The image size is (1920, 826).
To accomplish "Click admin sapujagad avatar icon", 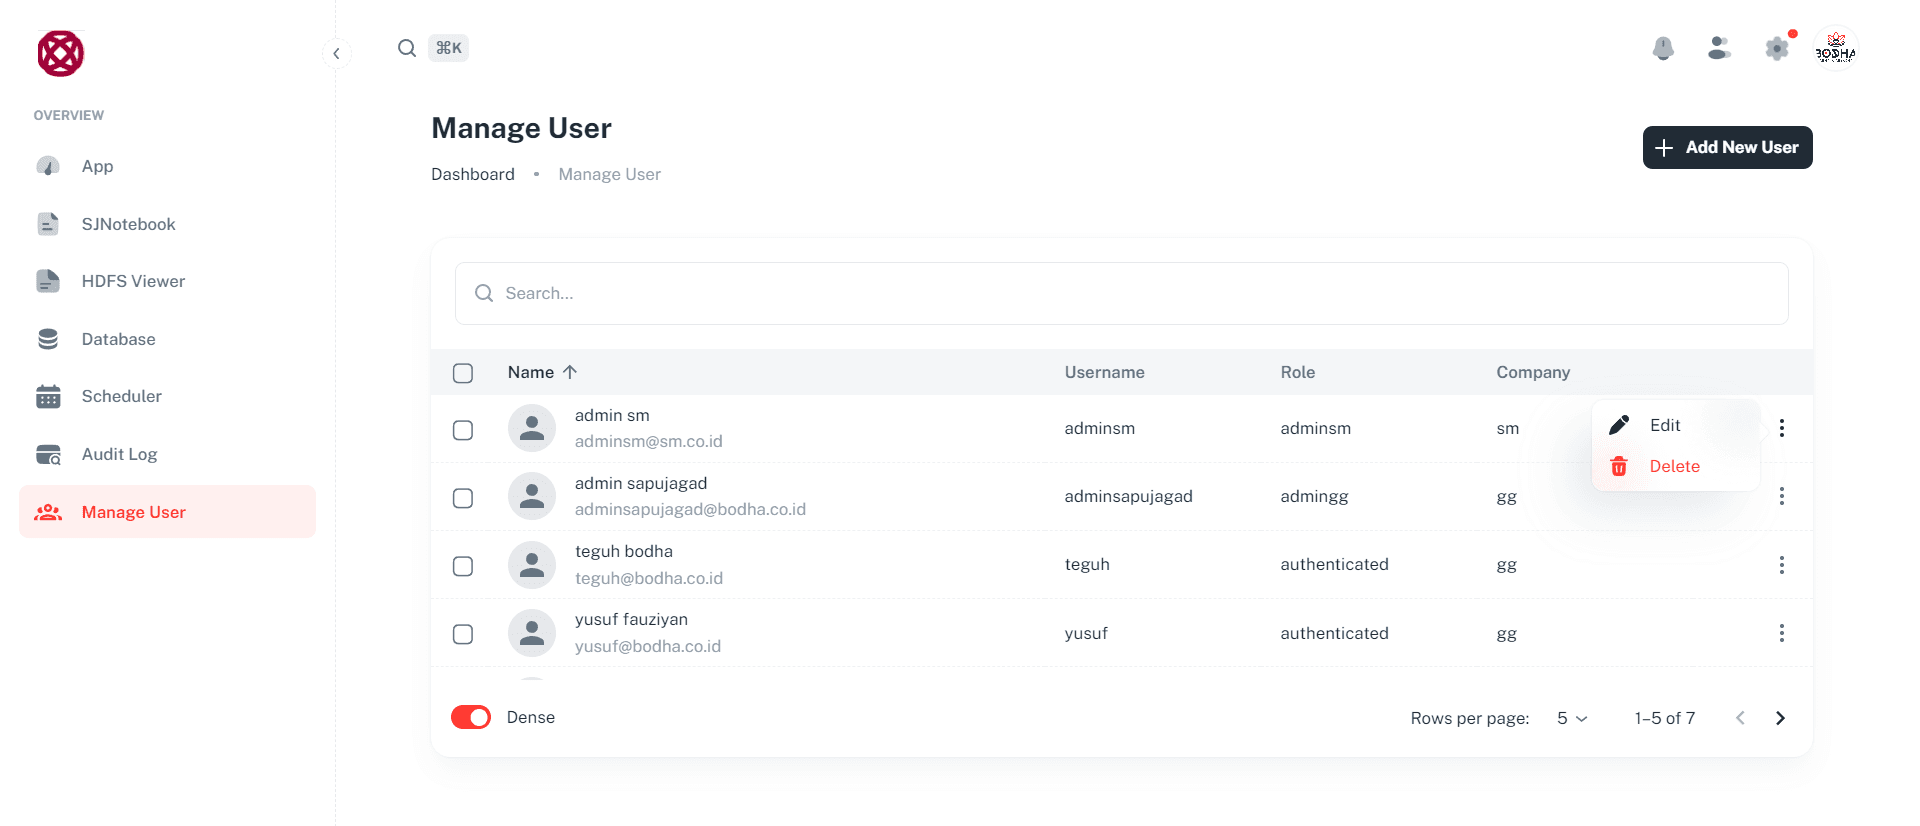I will (x=532, y=496).
